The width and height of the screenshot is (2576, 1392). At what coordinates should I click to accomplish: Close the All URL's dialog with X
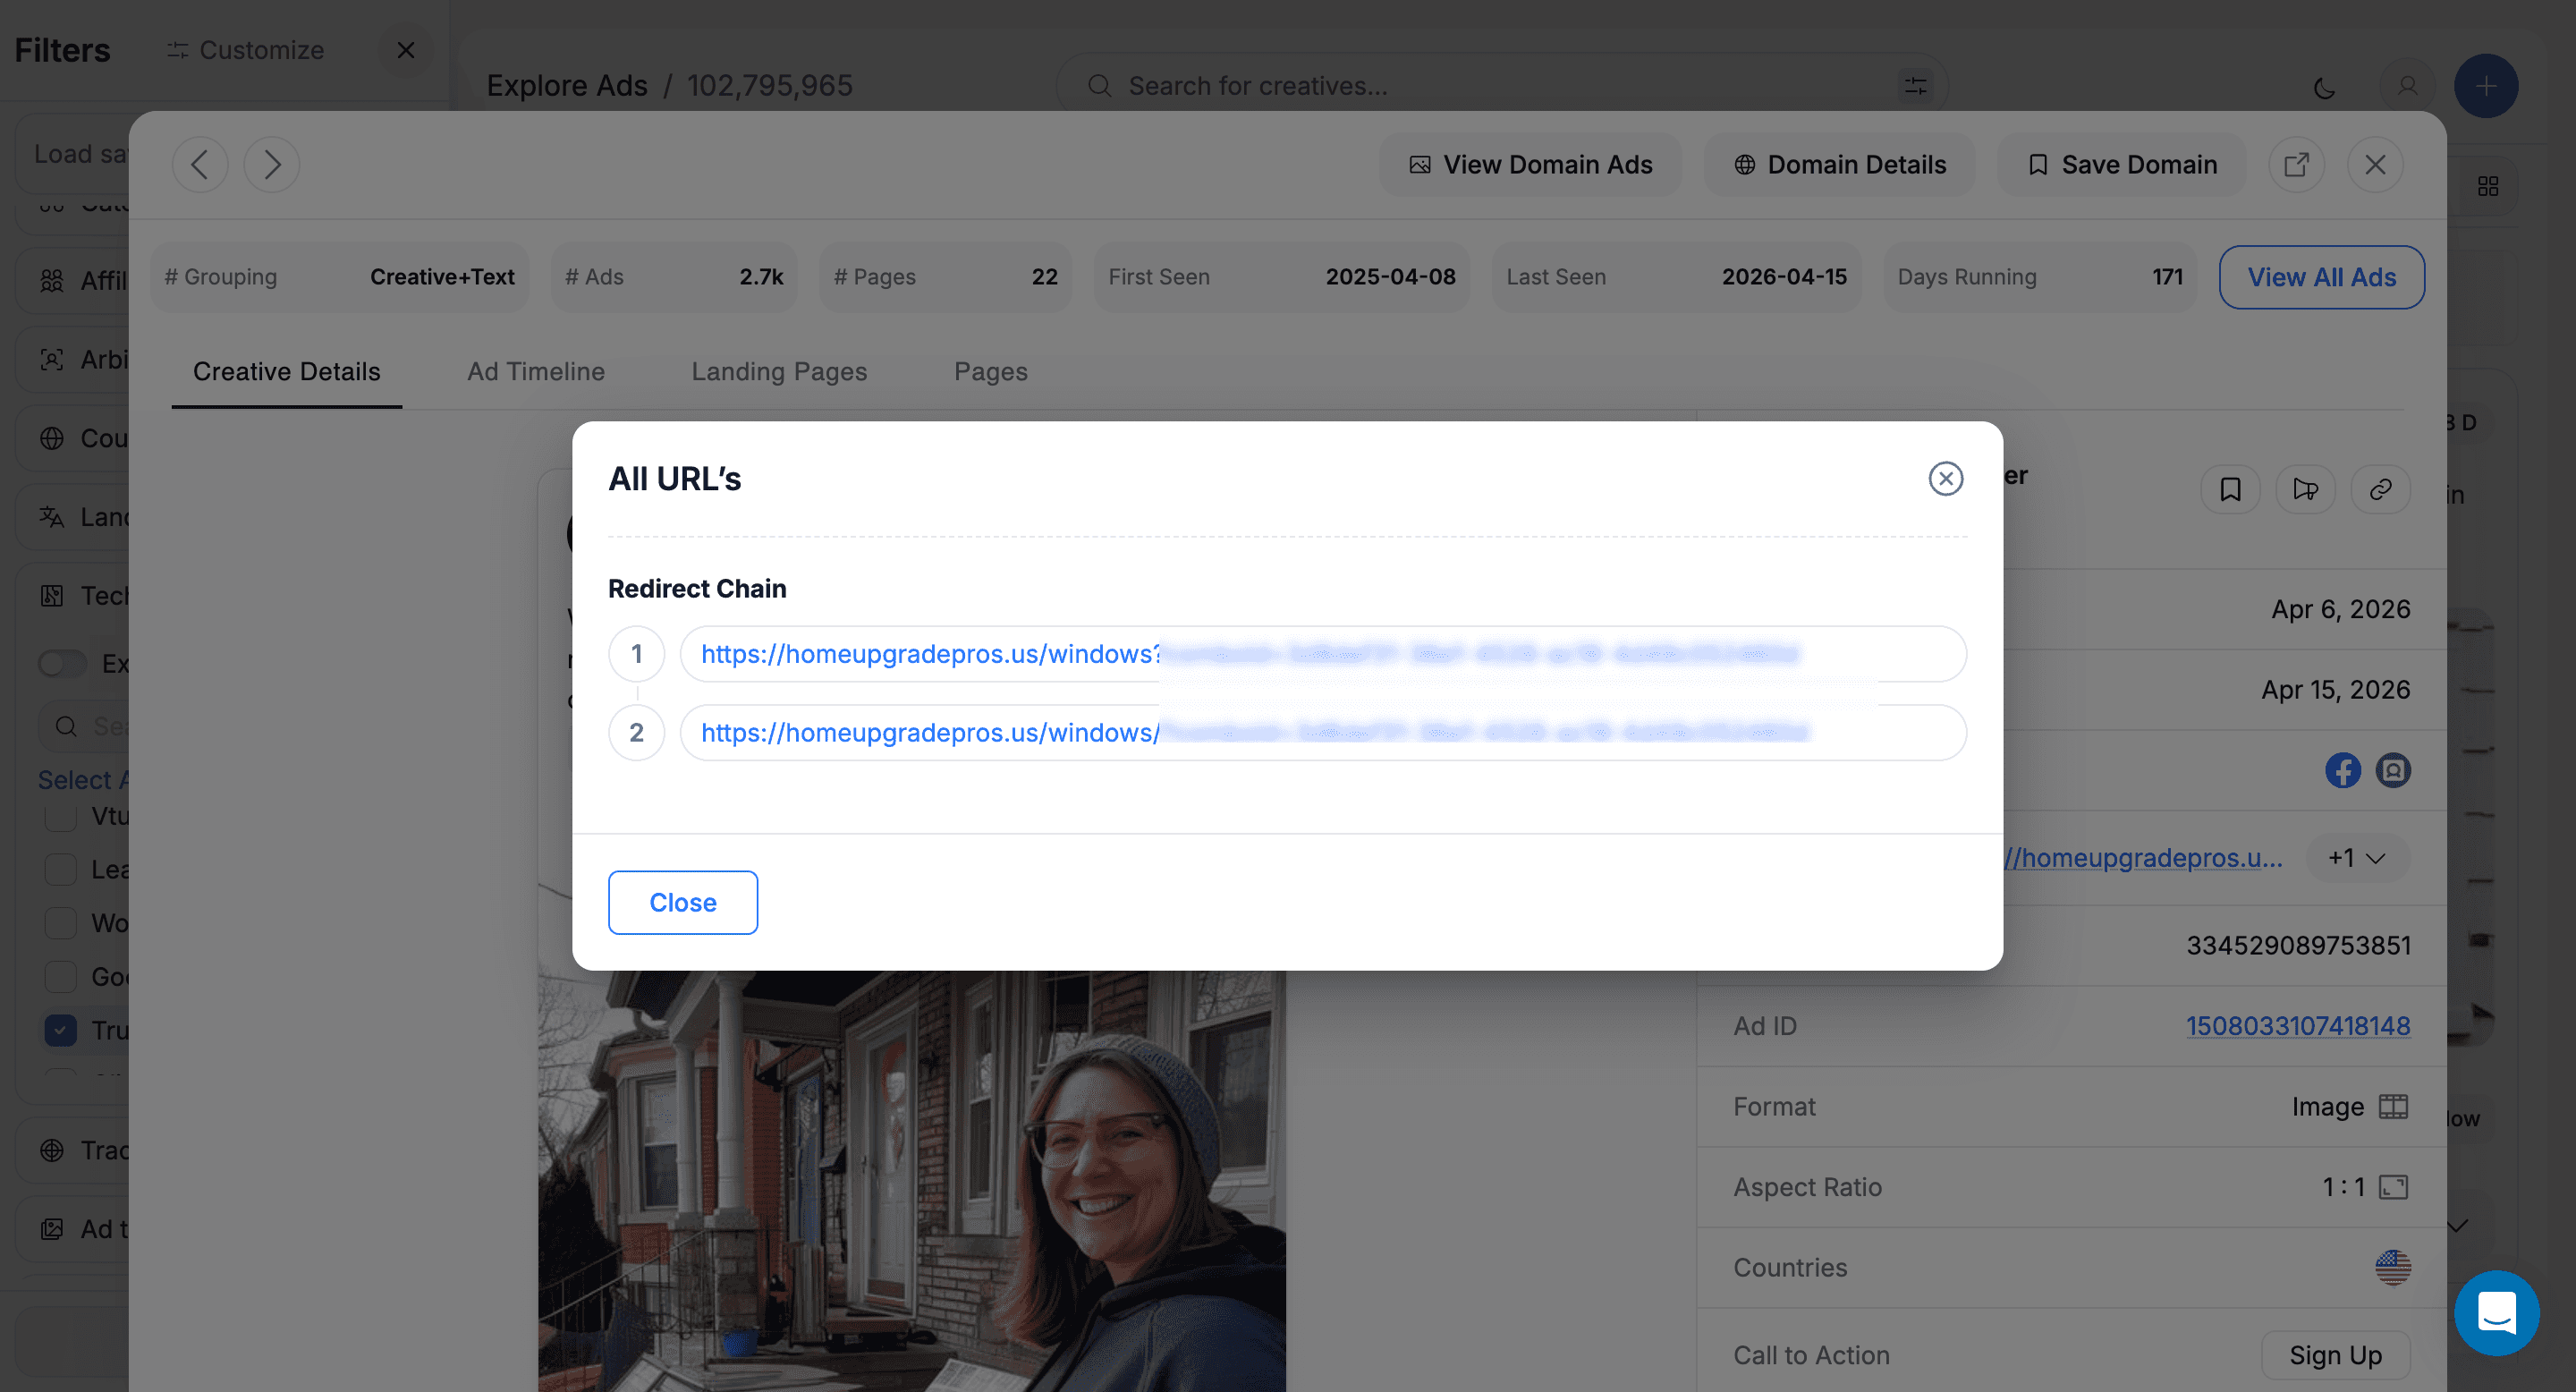point(1945,479)
